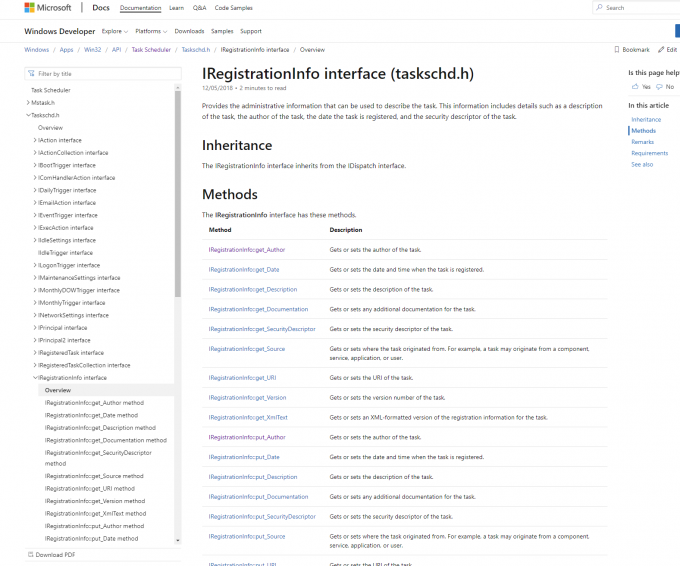Open the Documentation tab
Viewport: 680px width, 566px height.
141,8
